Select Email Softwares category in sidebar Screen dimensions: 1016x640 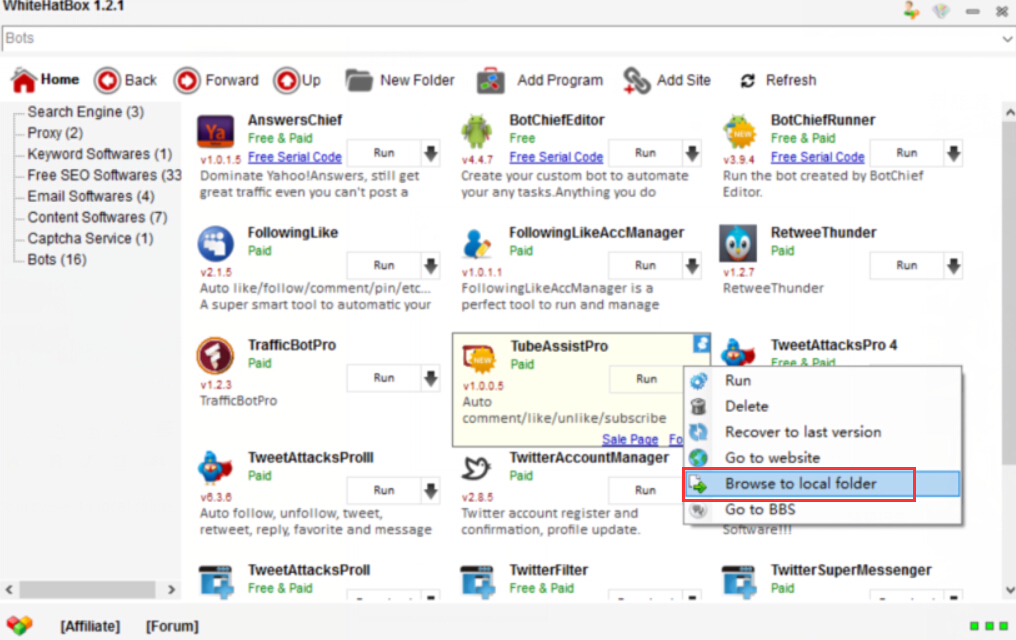[90, 196]
